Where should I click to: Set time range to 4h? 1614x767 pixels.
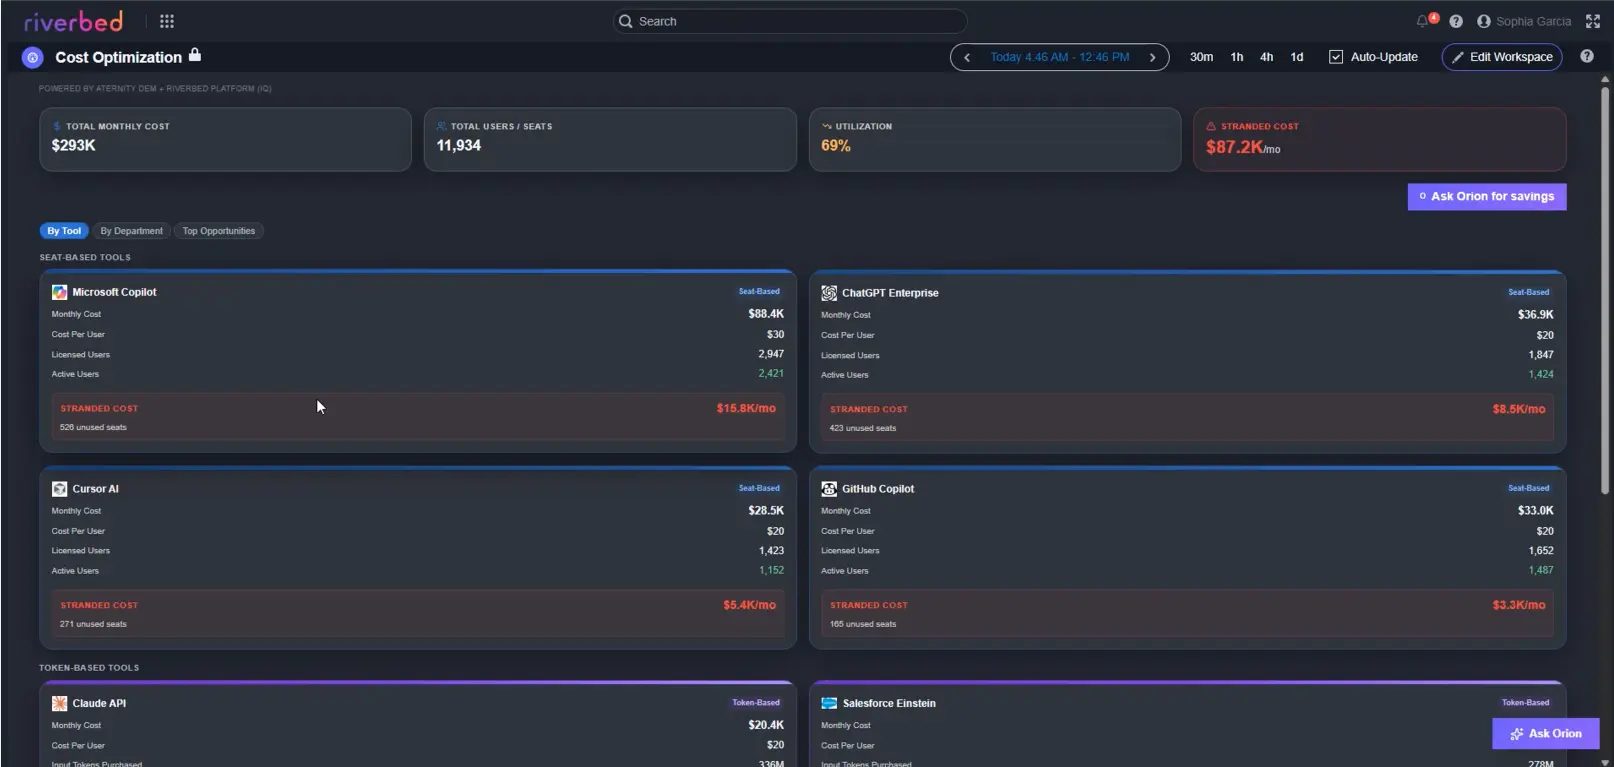[1267, 57]
